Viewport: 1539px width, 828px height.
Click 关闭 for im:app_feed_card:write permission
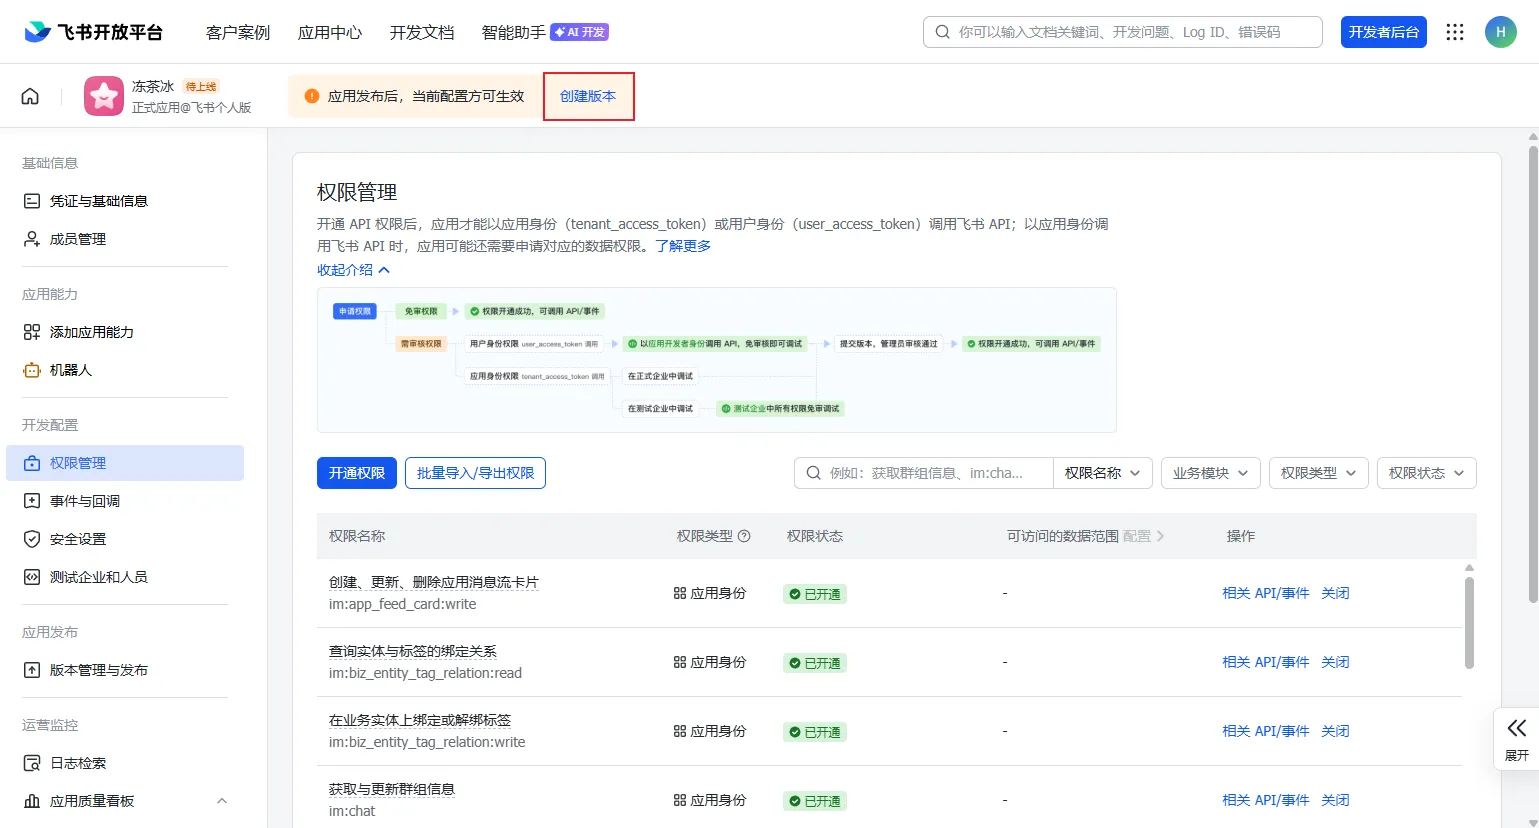tap(1335, 593)
